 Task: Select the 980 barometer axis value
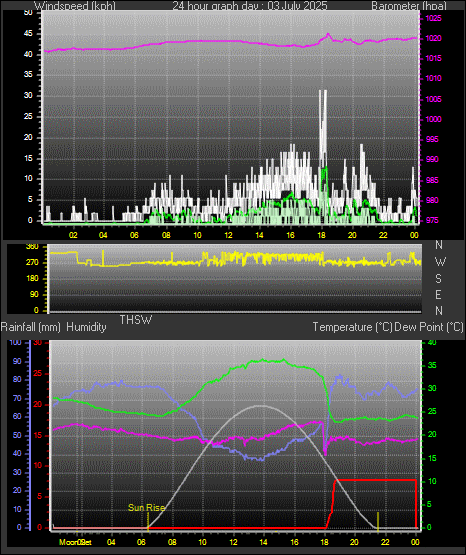pos(432,200)
